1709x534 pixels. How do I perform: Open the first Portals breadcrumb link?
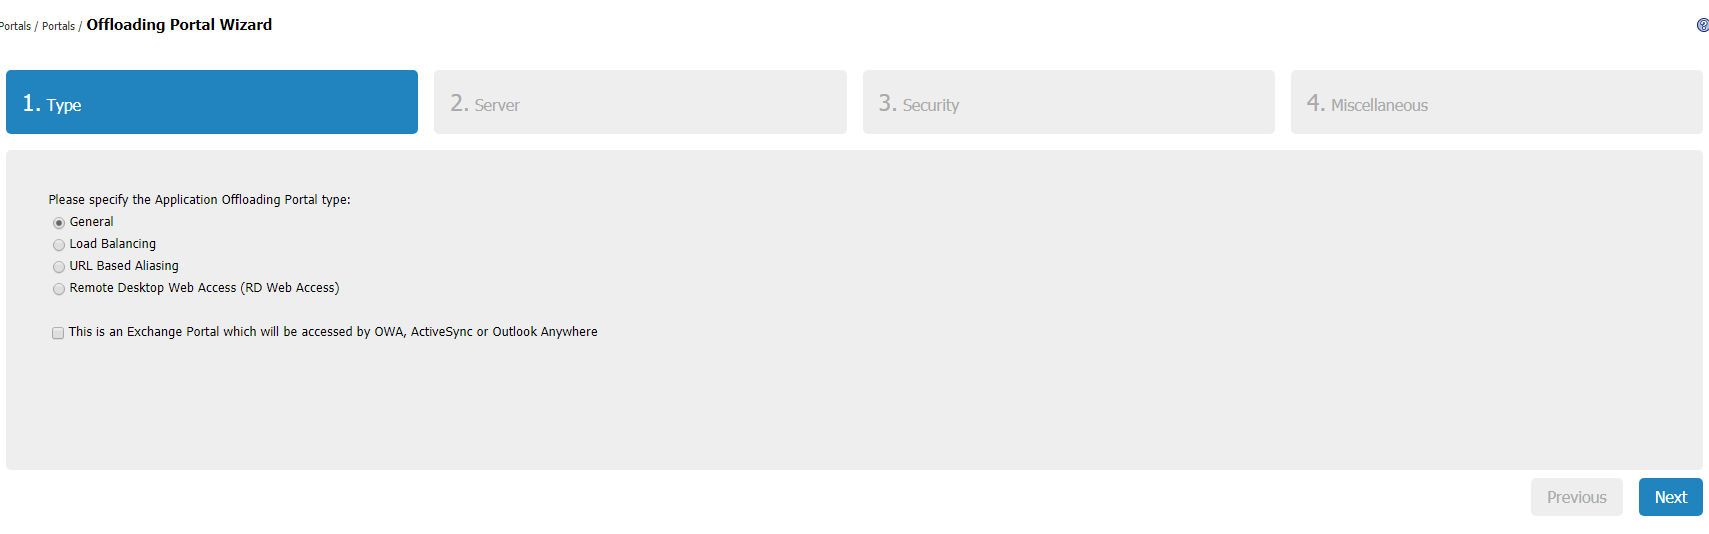coord(15,26)
